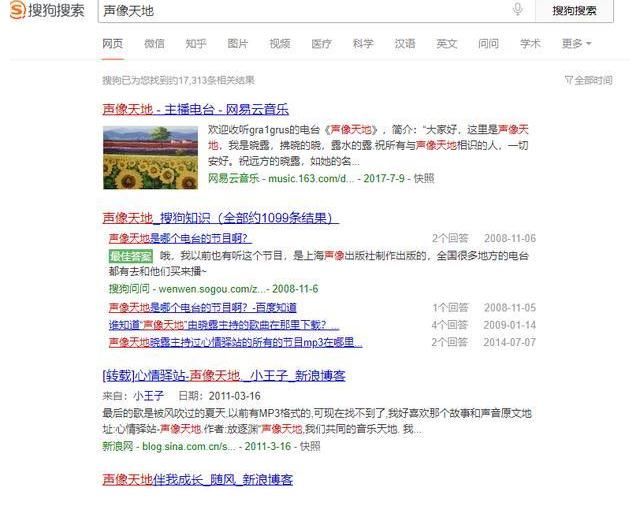Open 声像天地_搜狗知识 result heading
640x509 pixels.
click(x=220, y=218)
